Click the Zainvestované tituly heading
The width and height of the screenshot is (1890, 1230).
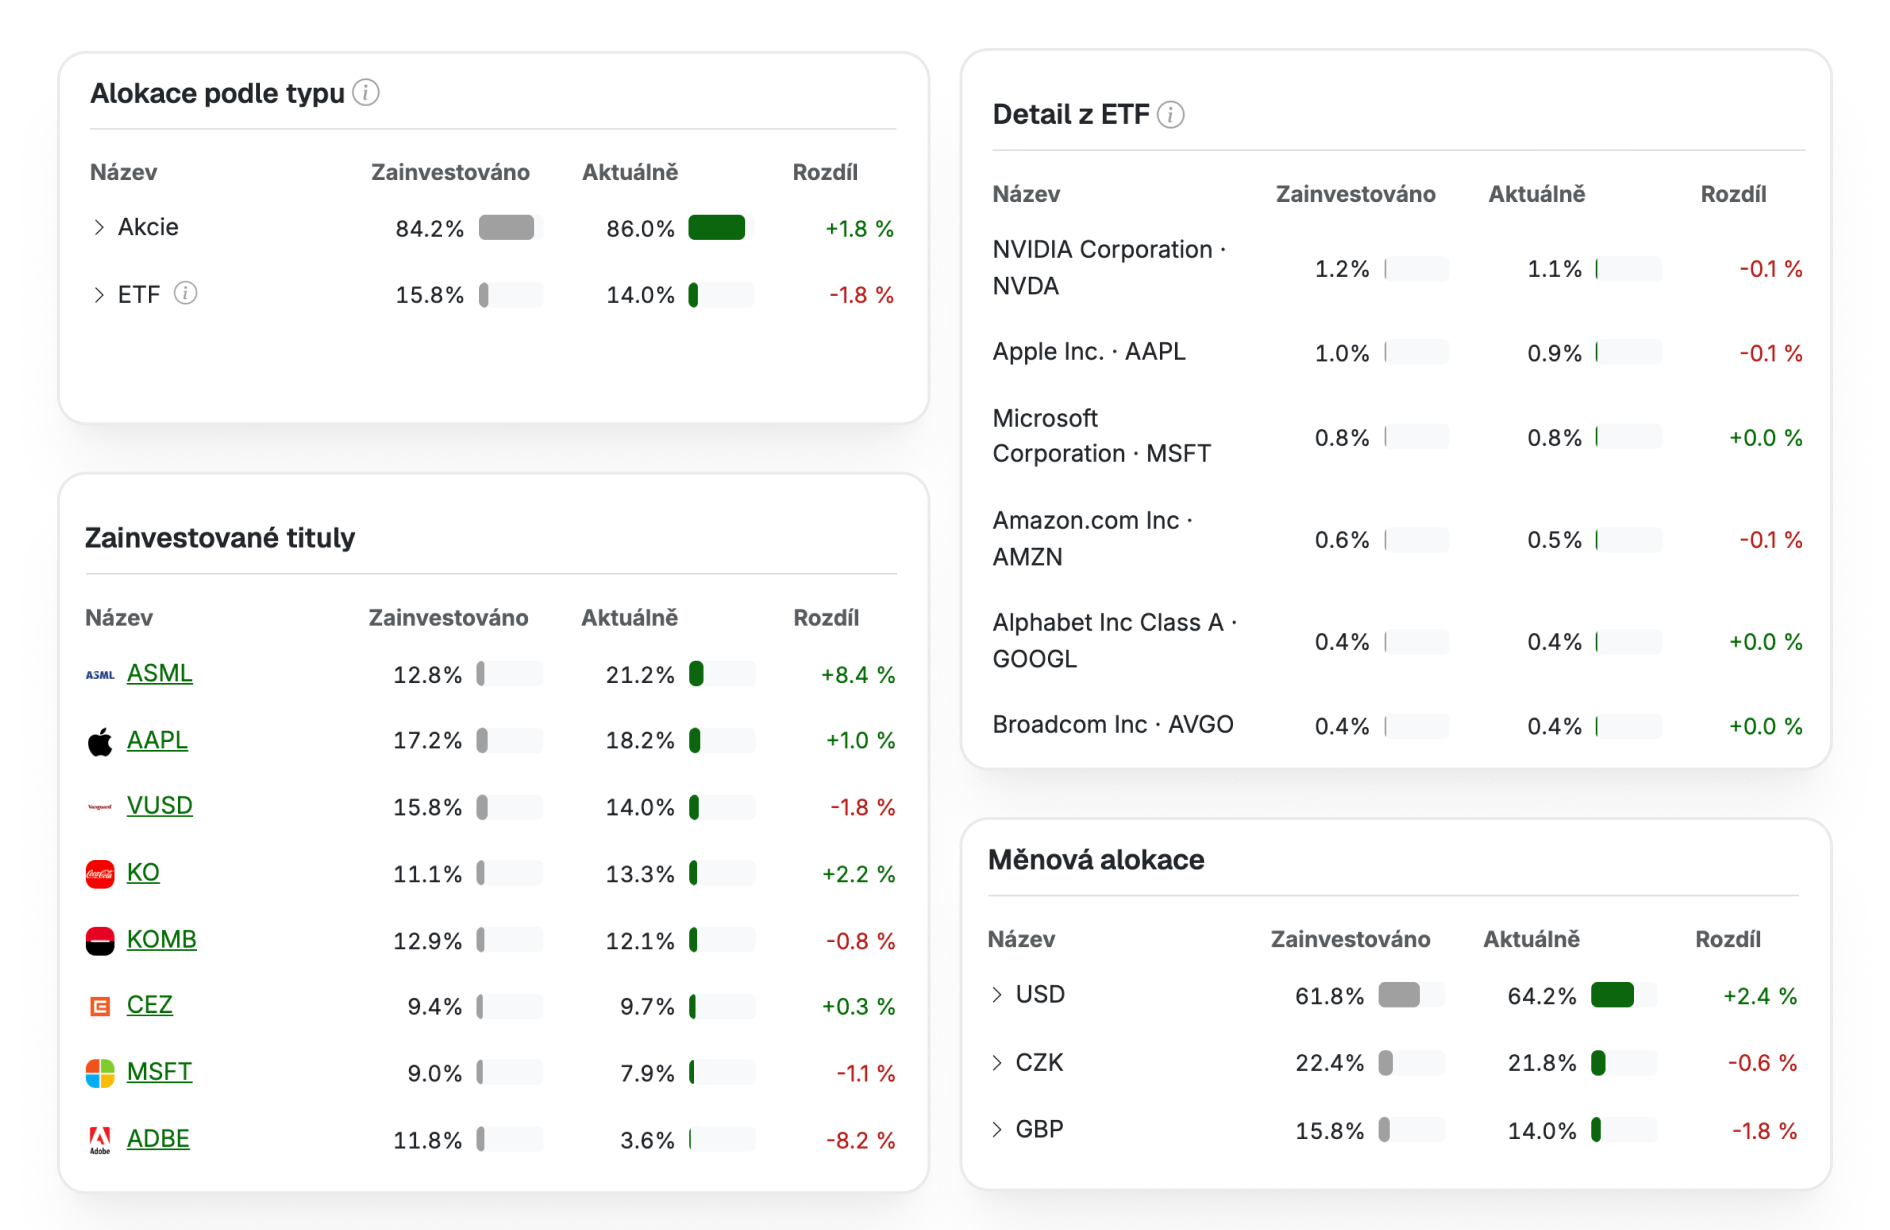220,538
